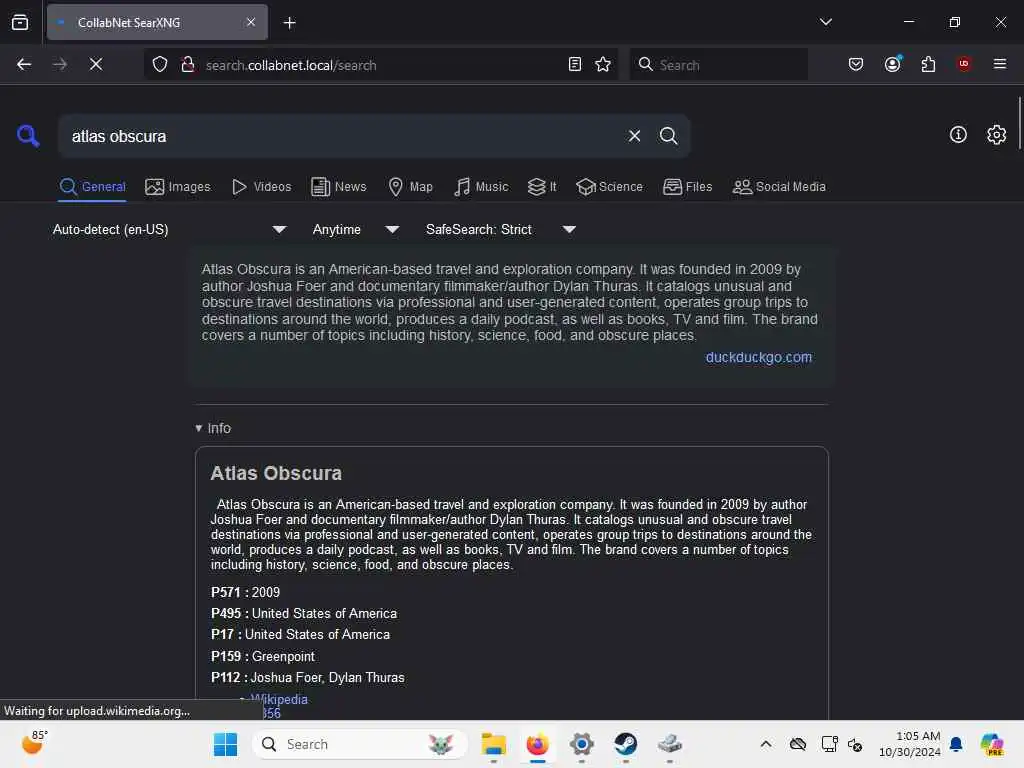Toggle reader view icon
The height and width of the screenshot is (768, 1024).
point(575,64)
